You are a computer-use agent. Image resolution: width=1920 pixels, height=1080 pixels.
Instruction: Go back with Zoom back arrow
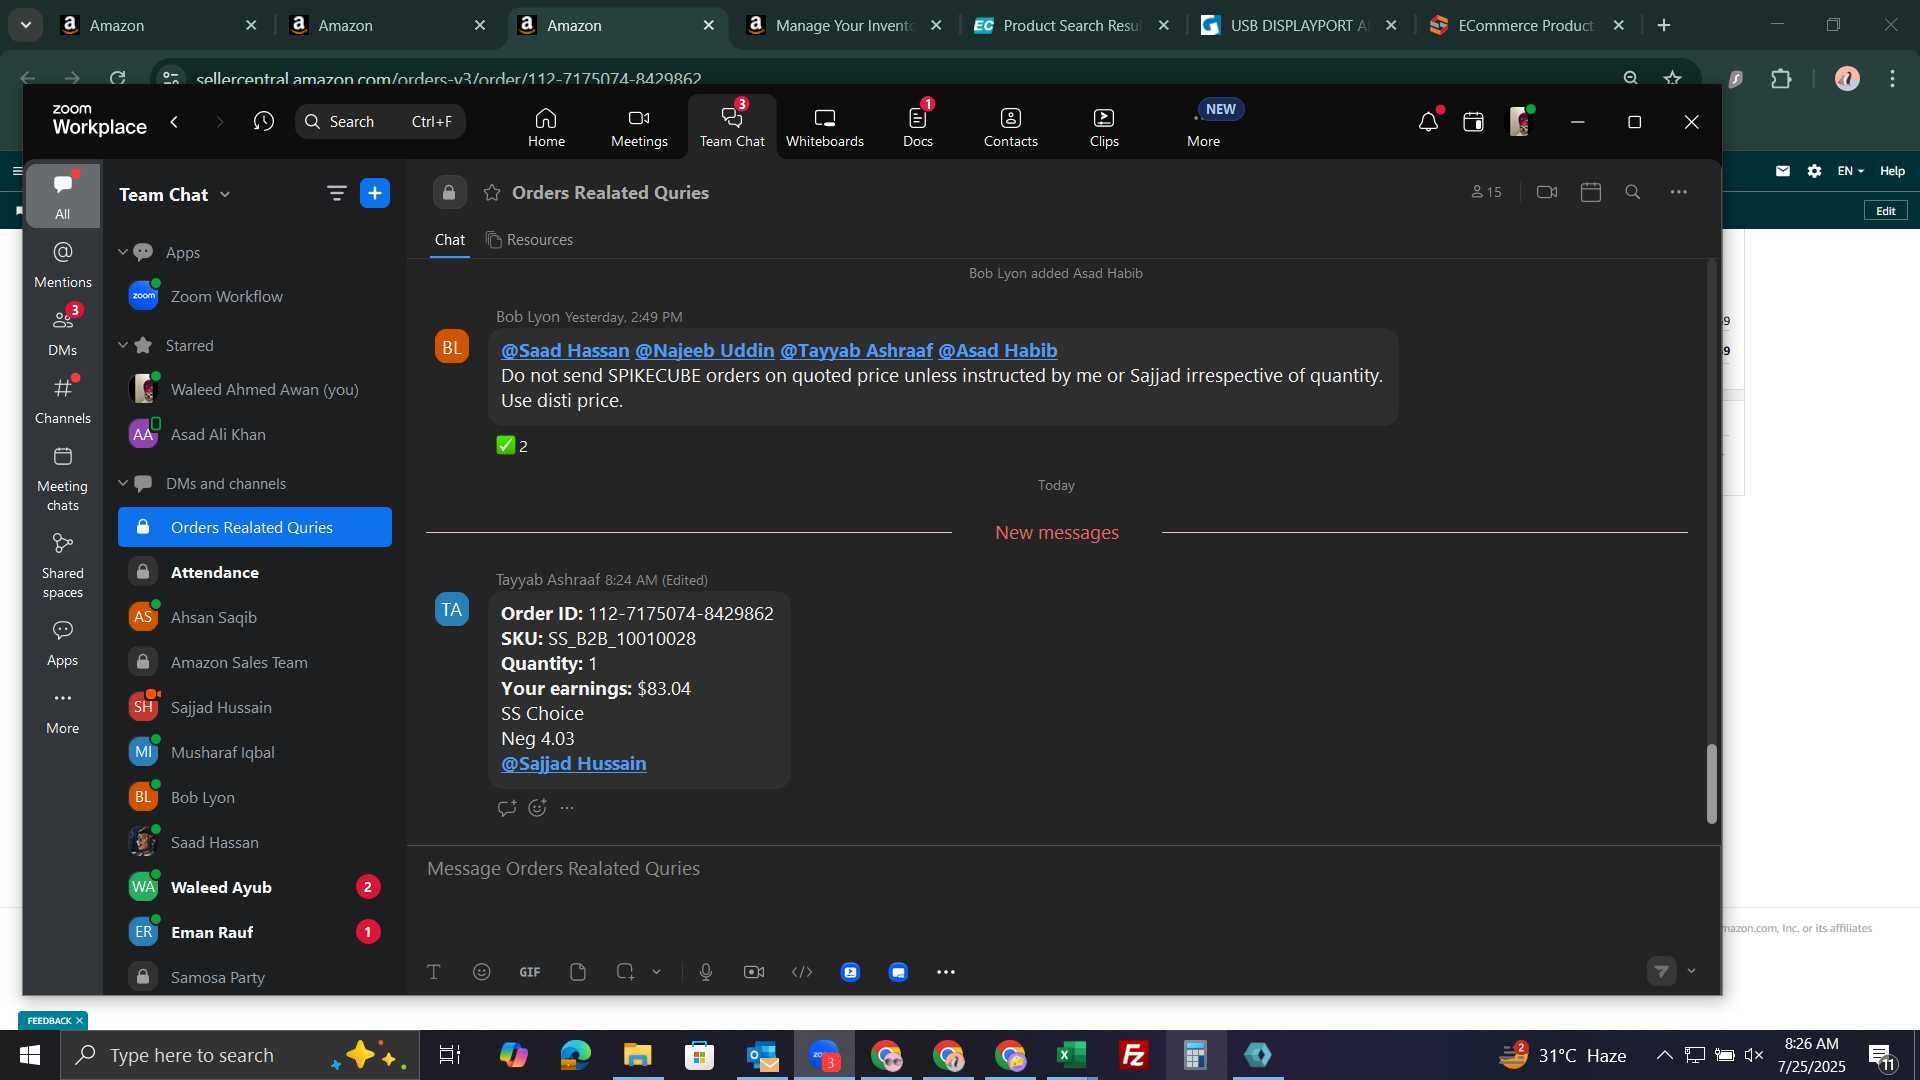175,122
